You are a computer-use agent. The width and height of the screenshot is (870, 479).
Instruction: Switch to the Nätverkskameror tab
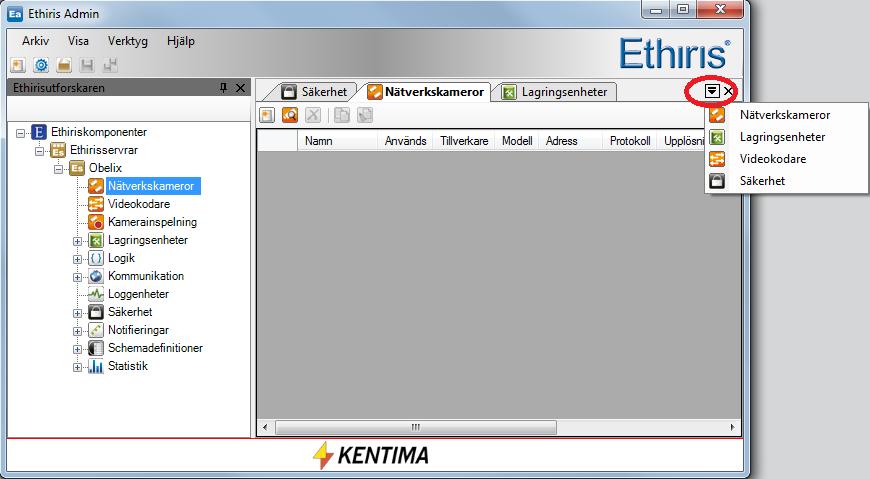426,92
